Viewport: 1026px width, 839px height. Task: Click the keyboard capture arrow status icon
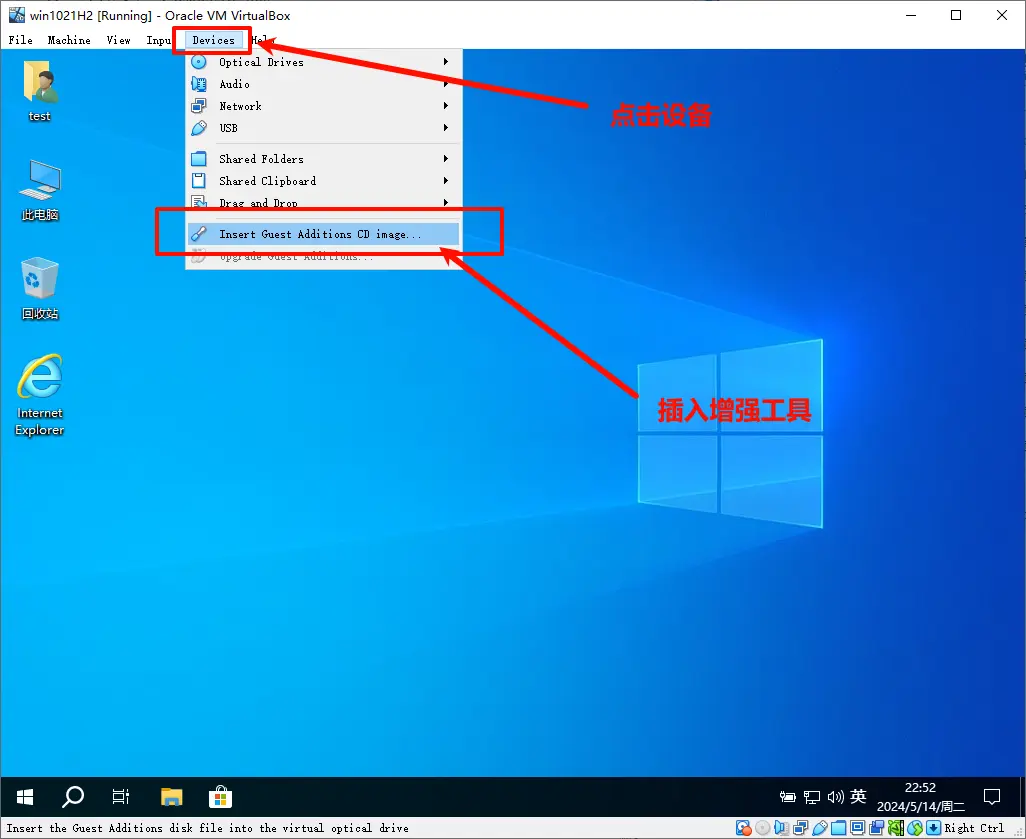click(934, 828)
